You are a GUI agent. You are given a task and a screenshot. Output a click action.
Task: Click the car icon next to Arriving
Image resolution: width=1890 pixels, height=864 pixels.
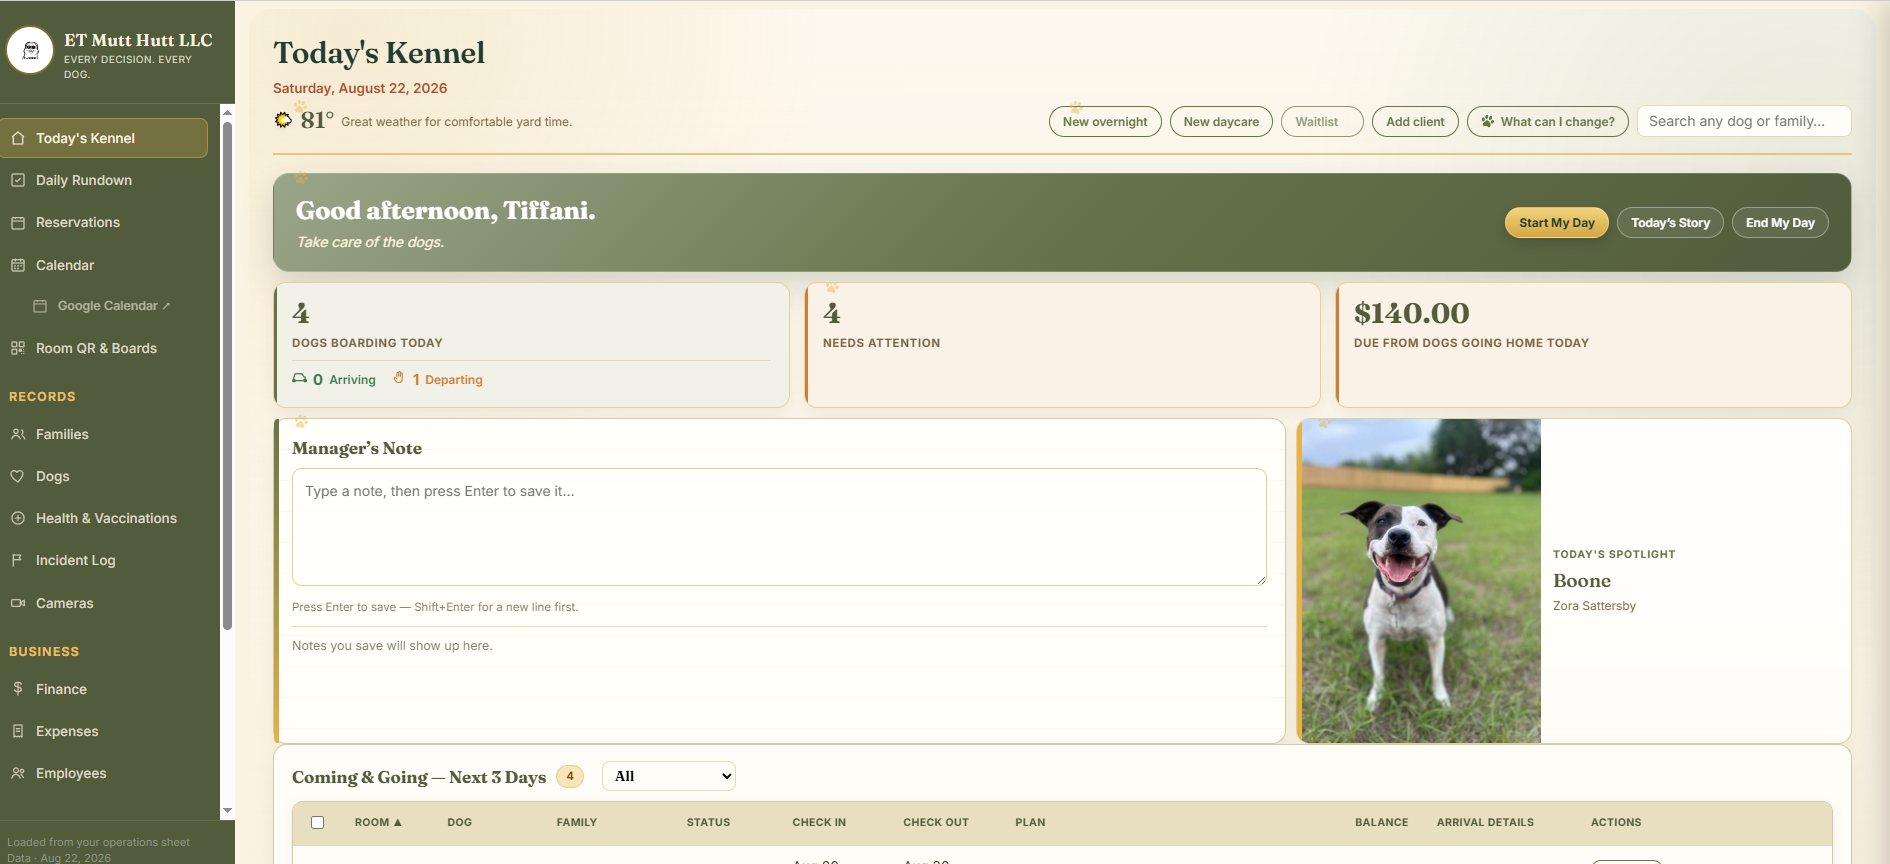click(x=300, y=379)
